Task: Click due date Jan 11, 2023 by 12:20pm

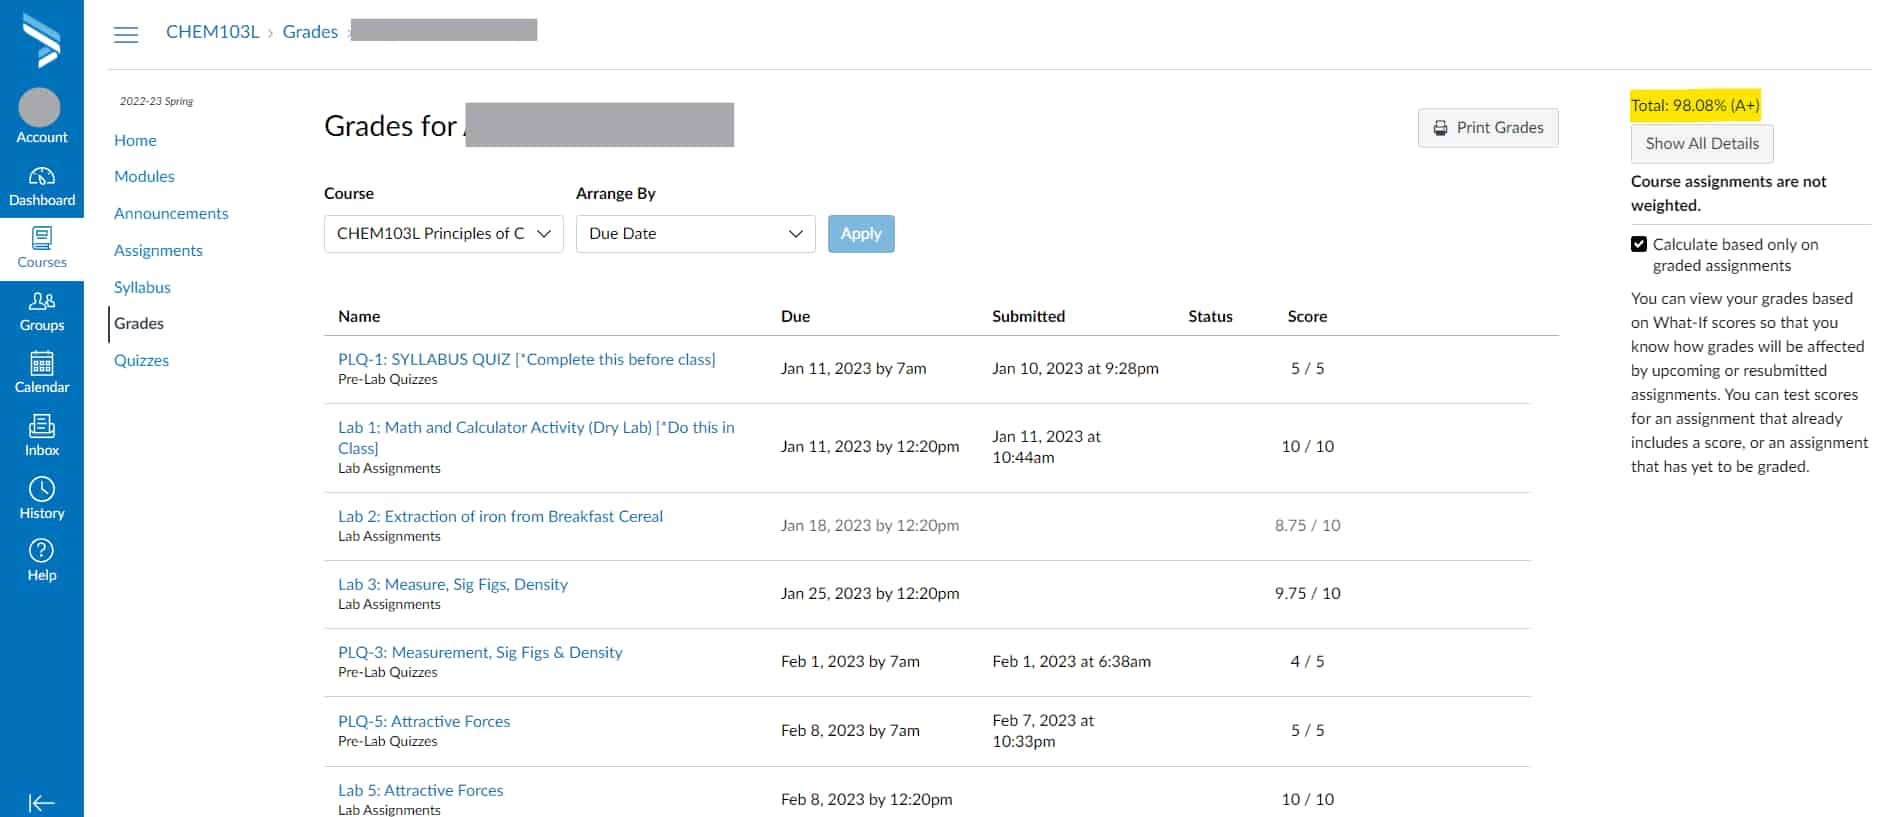Action: [x=870, y=446]
